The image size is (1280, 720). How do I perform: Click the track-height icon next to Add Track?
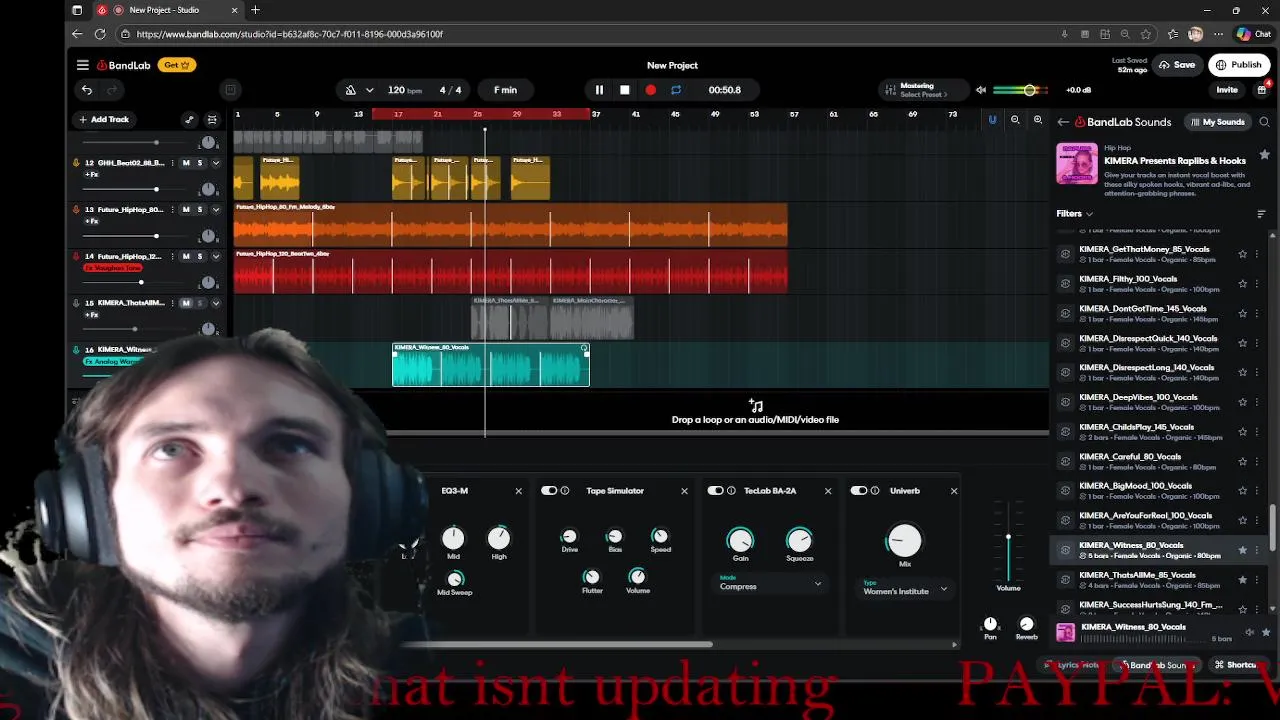[x=211, y=120]
